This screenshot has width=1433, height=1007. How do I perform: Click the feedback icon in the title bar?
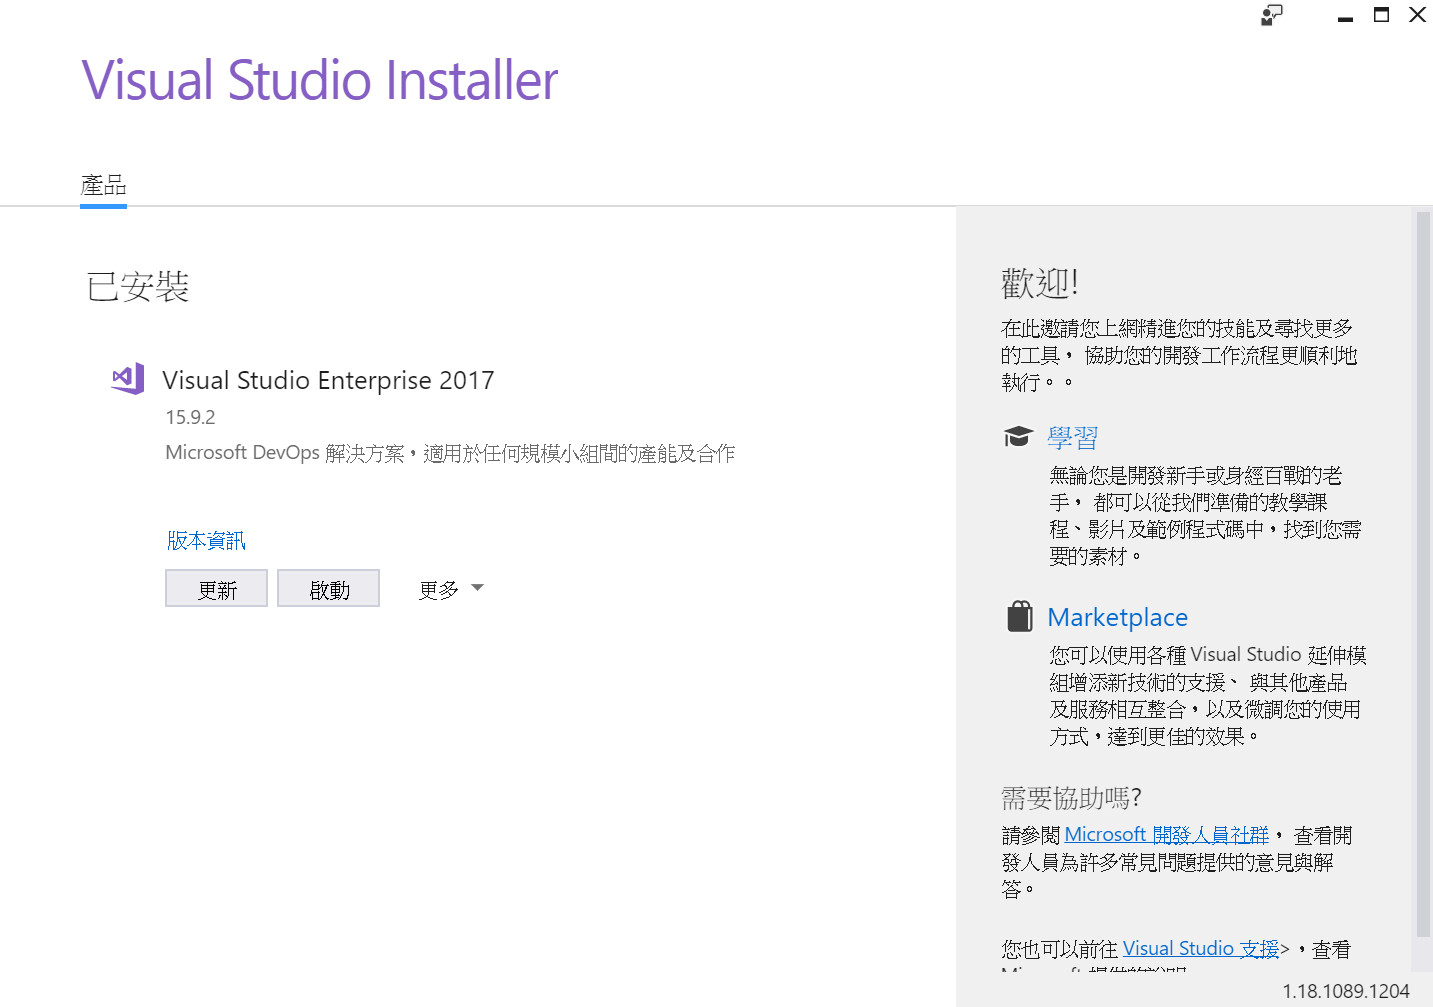click(1270, 15)
